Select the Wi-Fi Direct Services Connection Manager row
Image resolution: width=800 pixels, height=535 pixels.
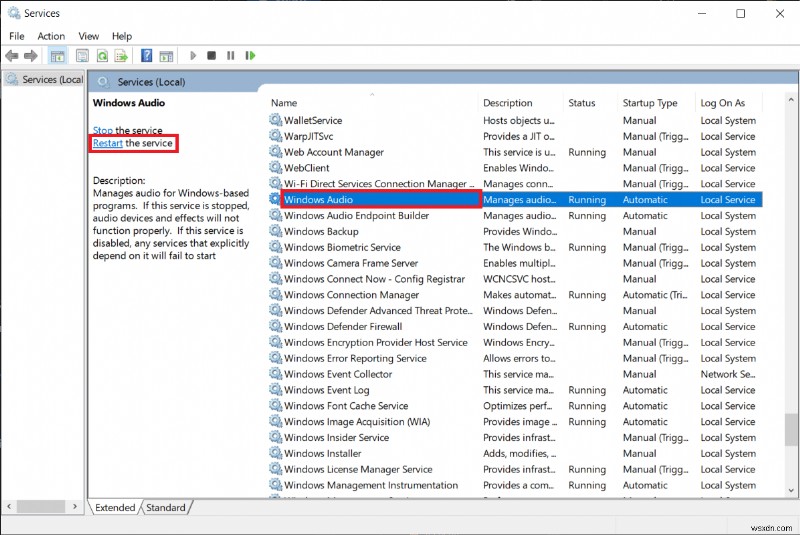click(515, 184)
